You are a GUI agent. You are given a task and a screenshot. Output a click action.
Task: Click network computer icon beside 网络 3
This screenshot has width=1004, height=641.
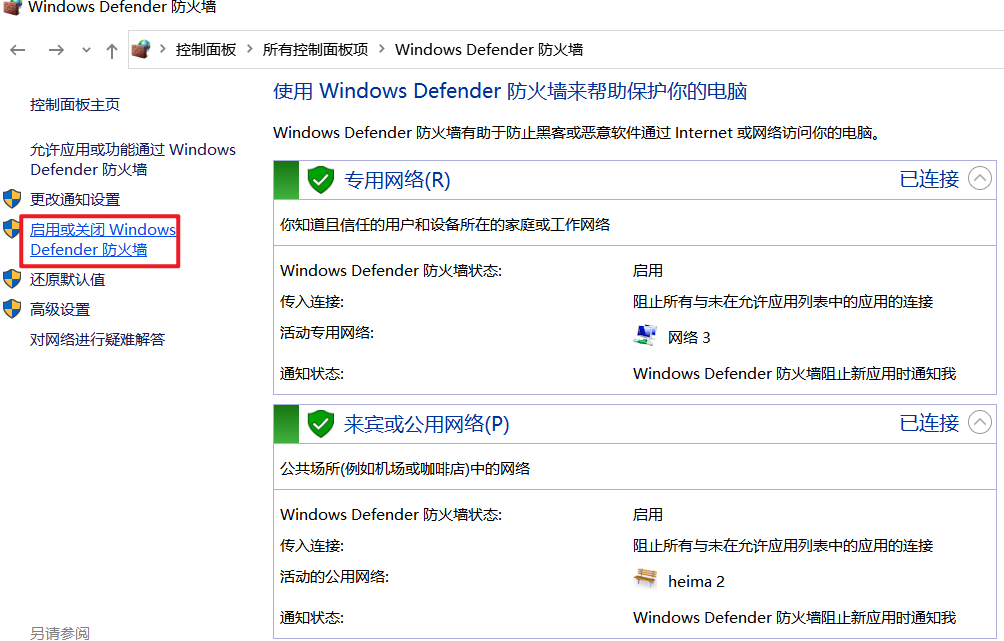click(645, 336)
